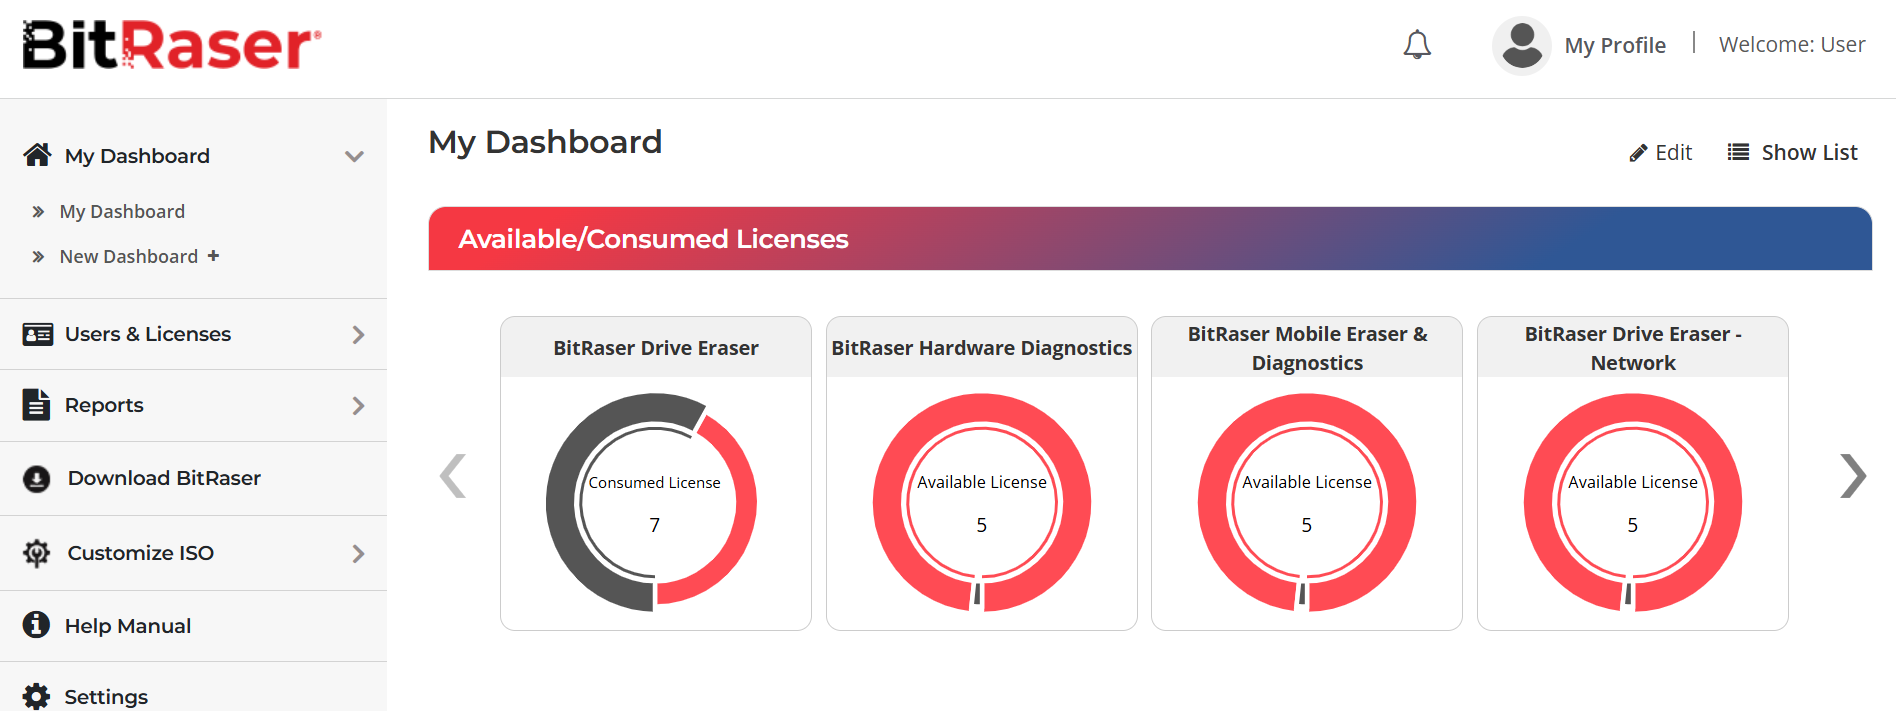This screenshot has width=1896, height=711.
Task: Open the My Dashboard sub-item
Action: pyautogui.click(x=122, y=212)
